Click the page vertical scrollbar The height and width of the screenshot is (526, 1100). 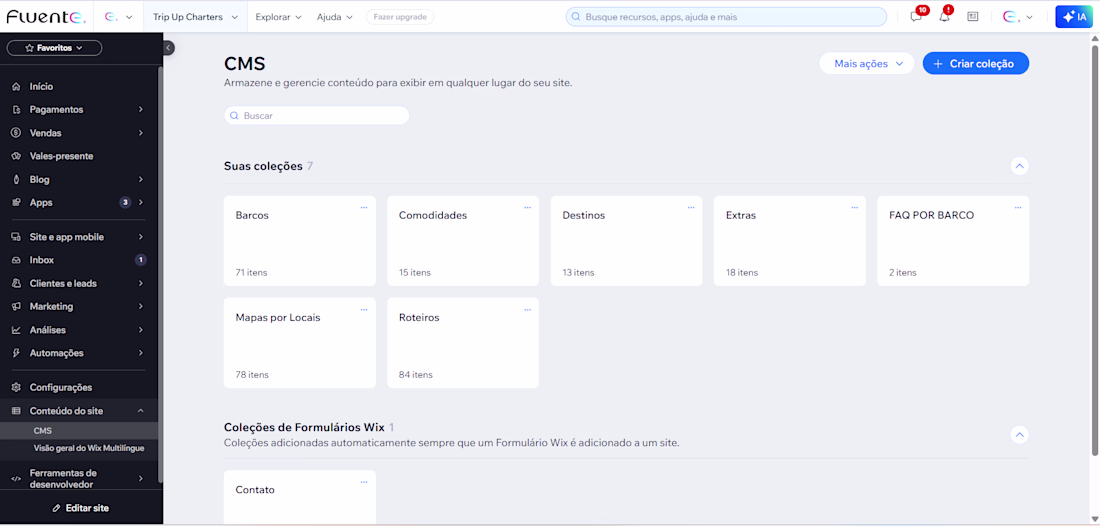[x=1094, y=249]
